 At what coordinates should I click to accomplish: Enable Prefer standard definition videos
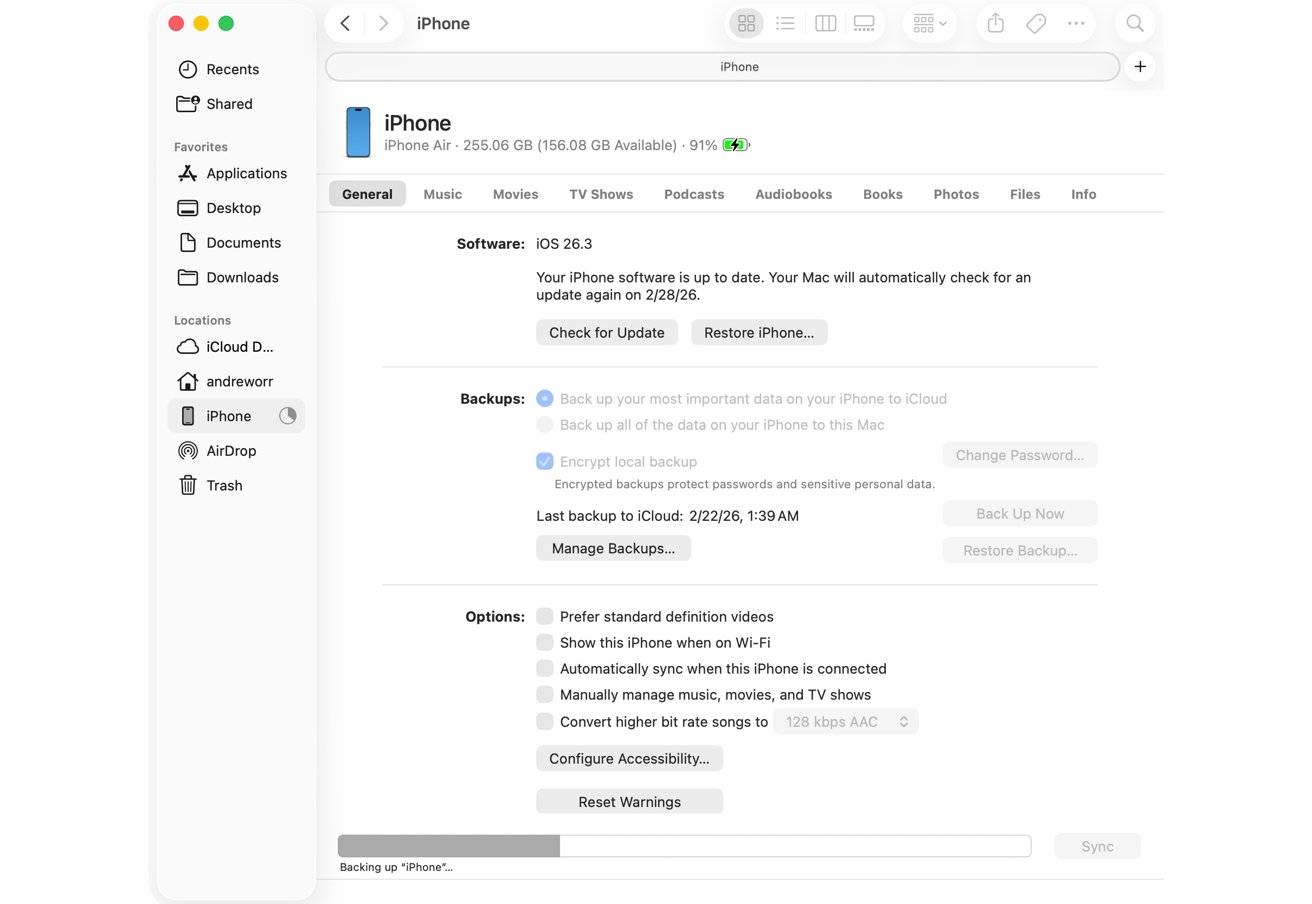click(x=545, y=617)
